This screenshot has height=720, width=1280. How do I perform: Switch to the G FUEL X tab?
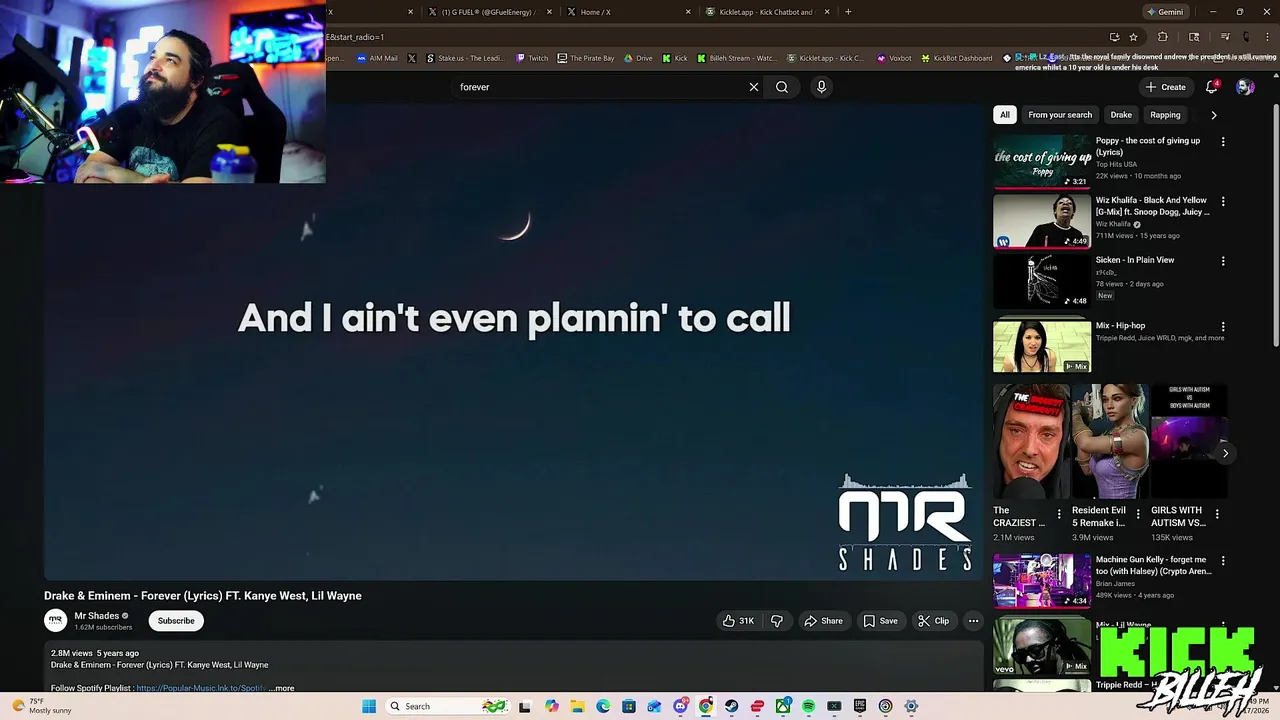point(489,12)
